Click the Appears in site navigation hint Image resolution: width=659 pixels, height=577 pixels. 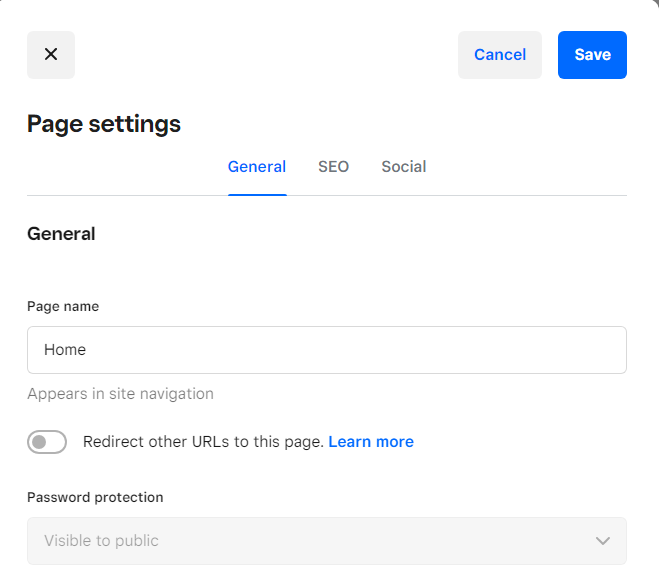(120, 394)
